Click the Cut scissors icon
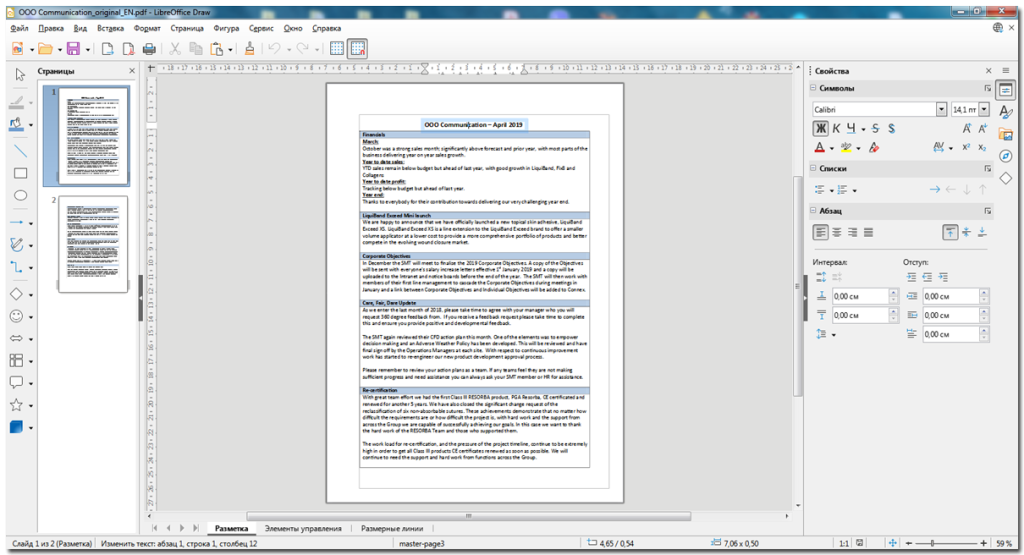Screen dimensions: 1024x555 tap(174, 48)
